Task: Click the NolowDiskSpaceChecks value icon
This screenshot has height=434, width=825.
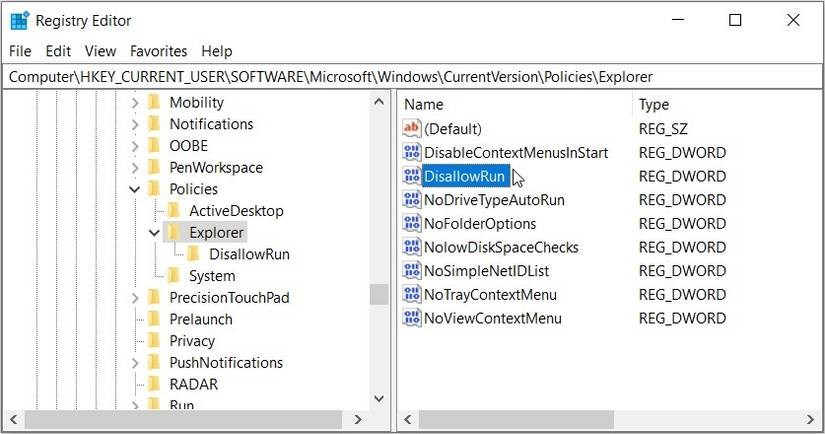Action: pyautogui.click(x=412, y=247)
